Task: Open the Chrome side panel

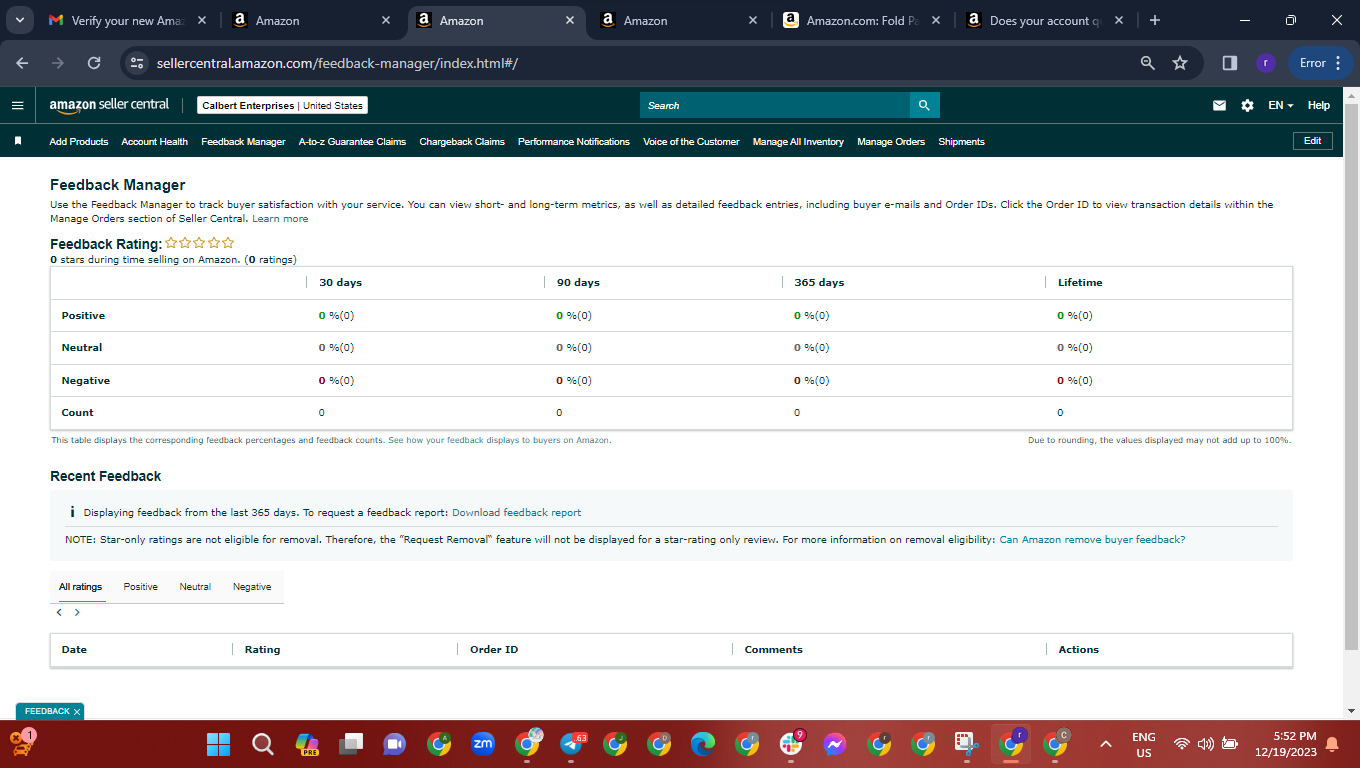Action: click(1230, 63)
